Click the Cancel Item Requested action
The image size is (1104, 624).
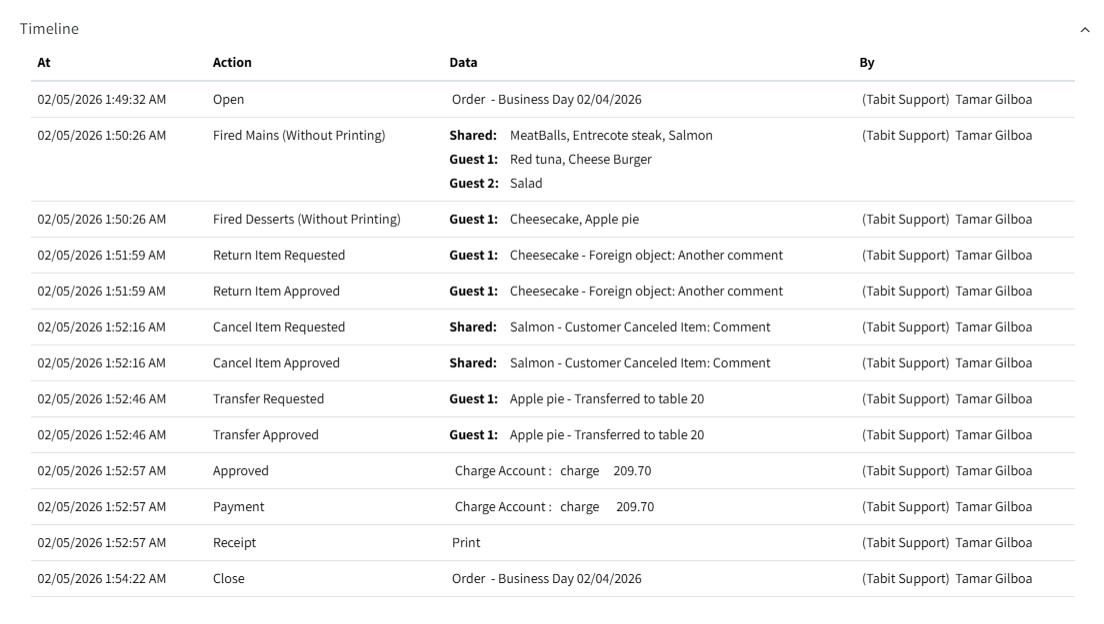tap(279, 327)
